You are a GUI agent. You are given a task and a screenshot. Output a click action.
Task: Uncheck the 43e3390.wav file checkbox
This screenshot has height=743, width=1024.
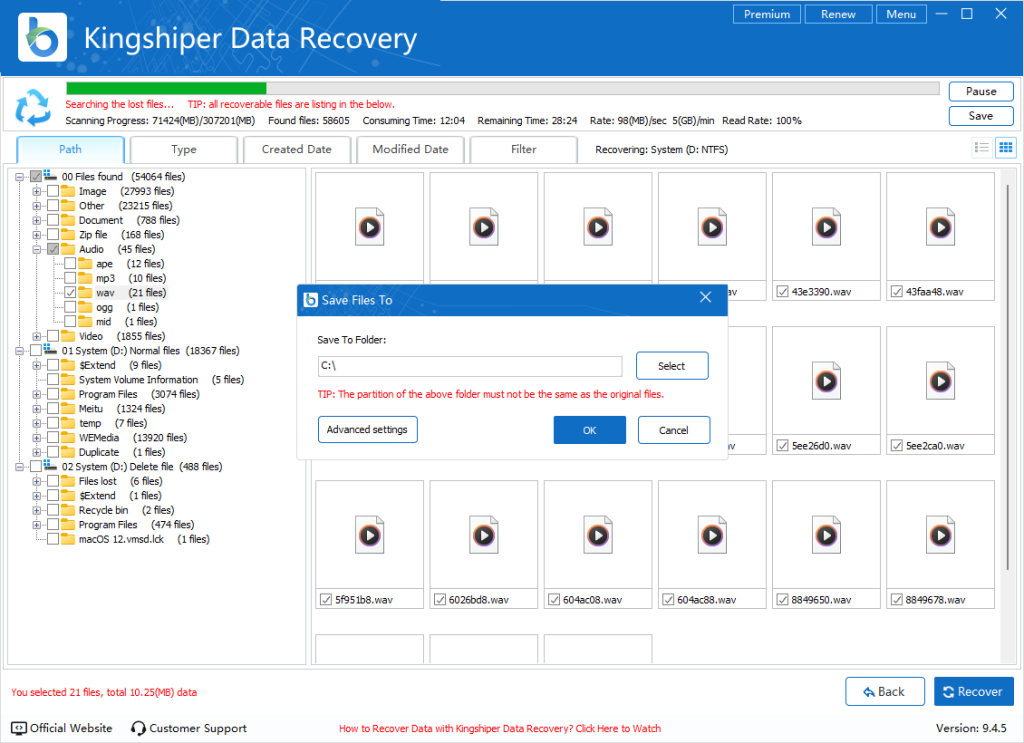[782, 291]
